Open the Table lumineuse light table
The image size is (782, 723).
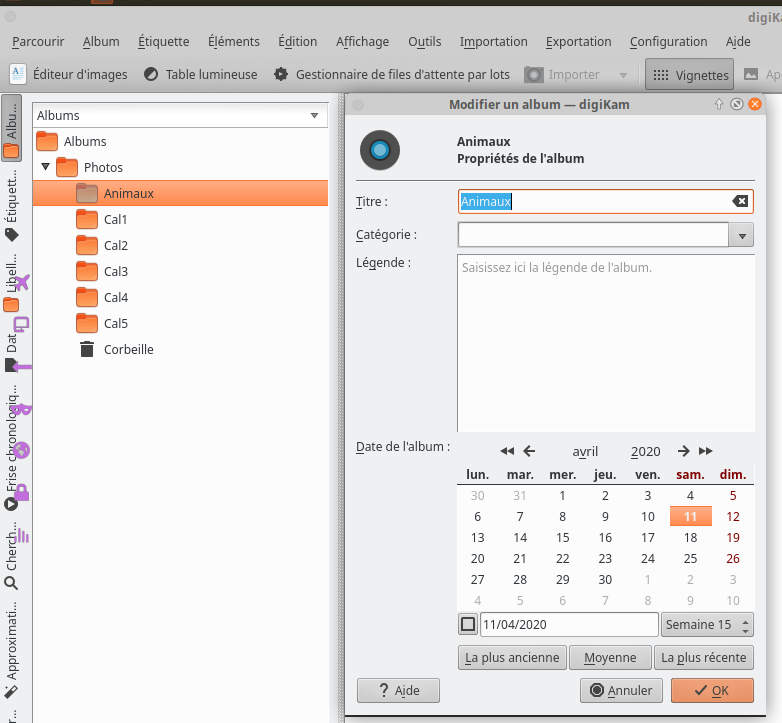(200, 75)
